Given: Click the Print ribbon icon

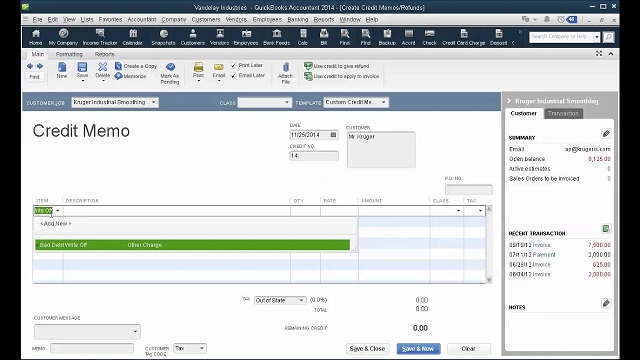Looking at the screenshot, I should pos(198,70).
